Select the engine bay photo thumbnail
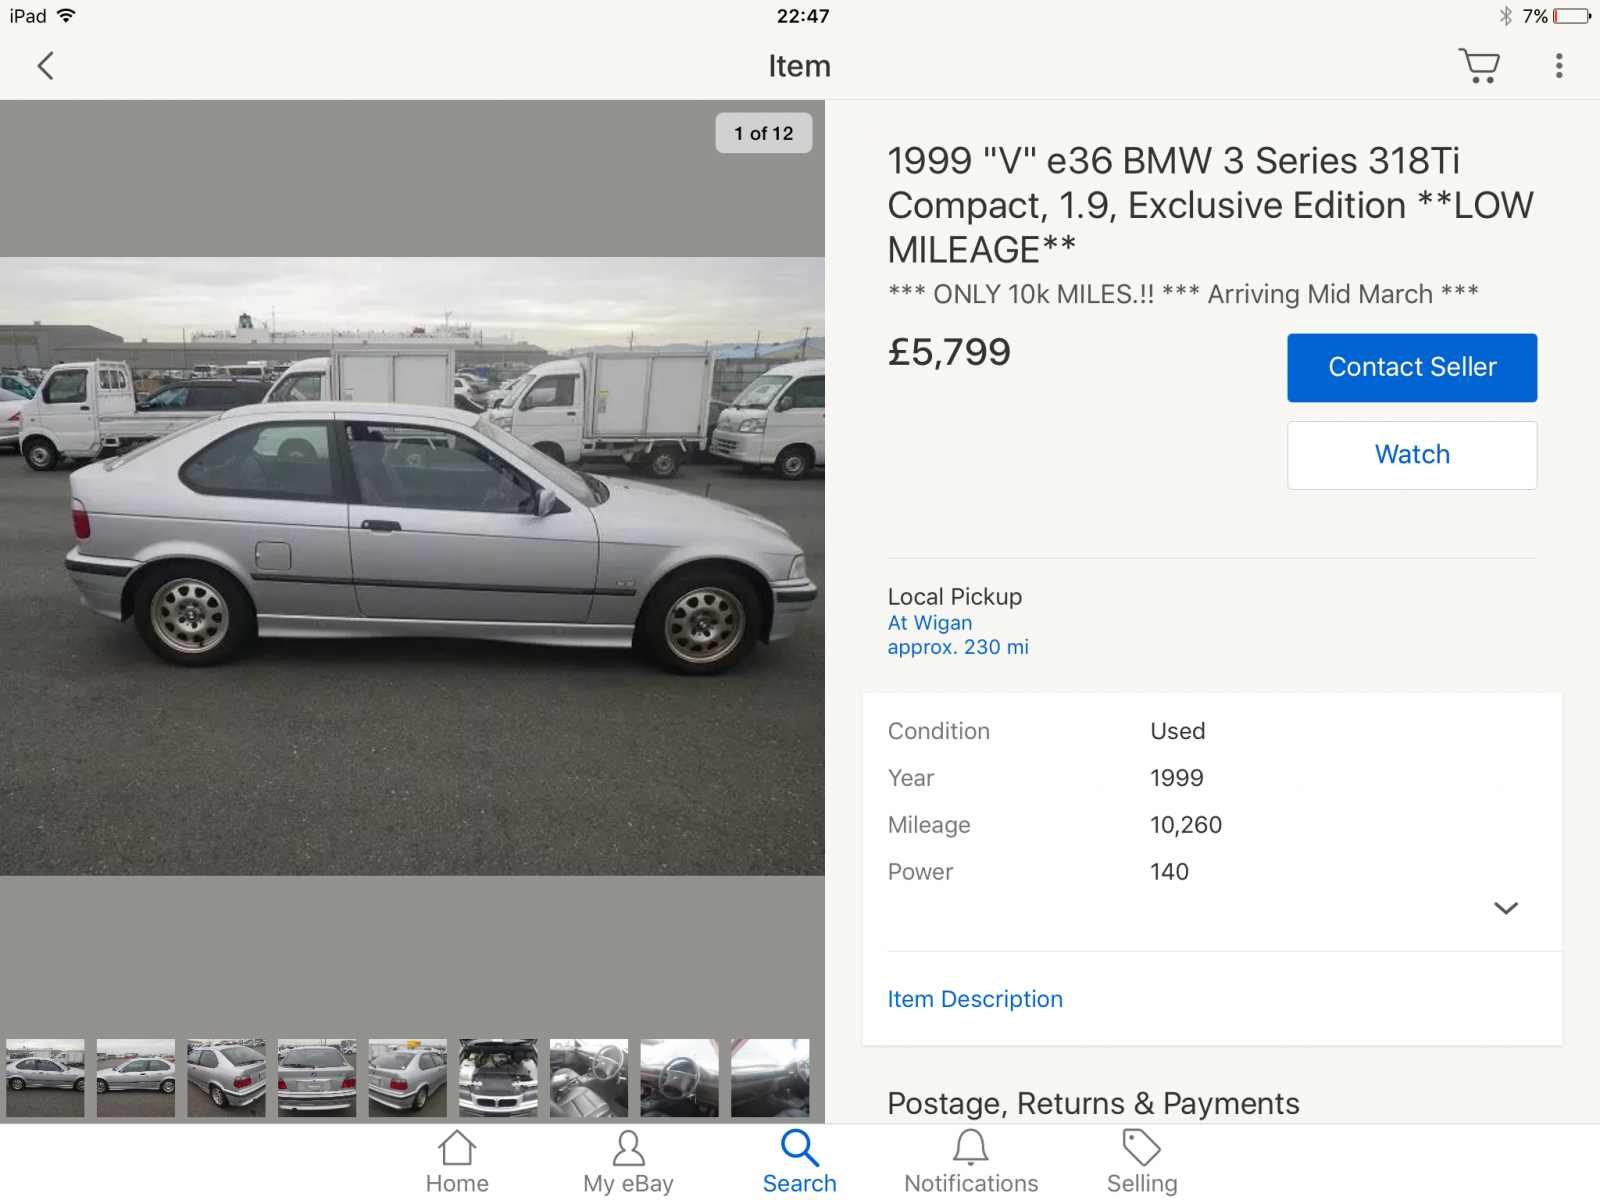The width and height of the screenshot is (1600, 1200). pos(498,1078)
